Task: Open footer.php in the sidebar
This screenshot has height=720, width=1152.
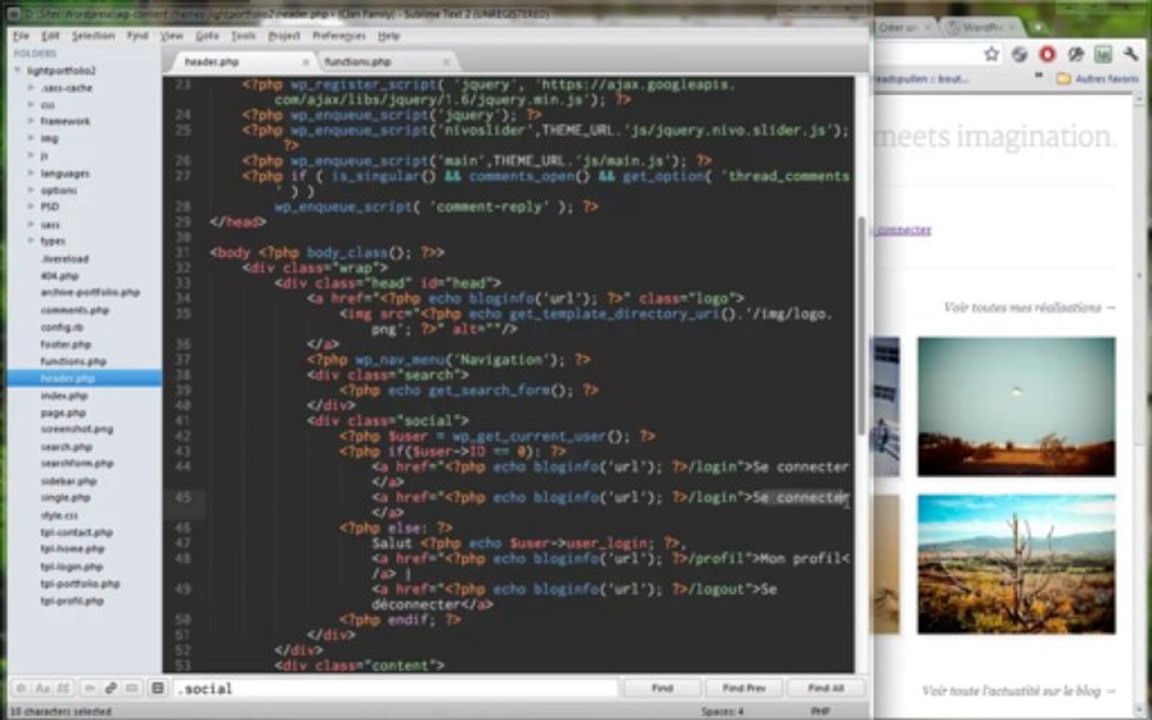Action: [x=65, y=344]
